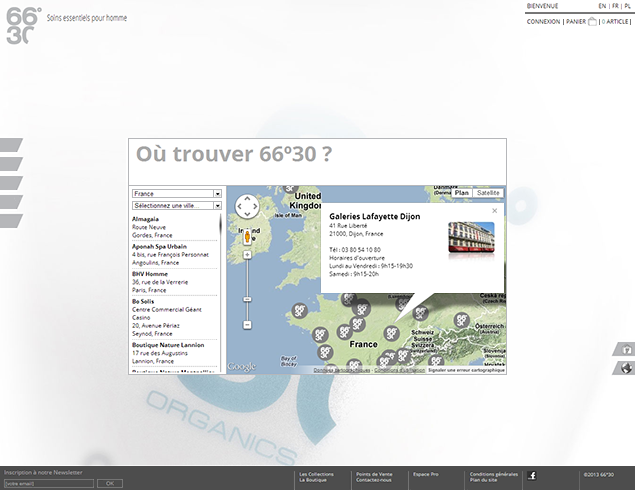Click 'Conditions d'utilisation' map link

click(399, 370)
